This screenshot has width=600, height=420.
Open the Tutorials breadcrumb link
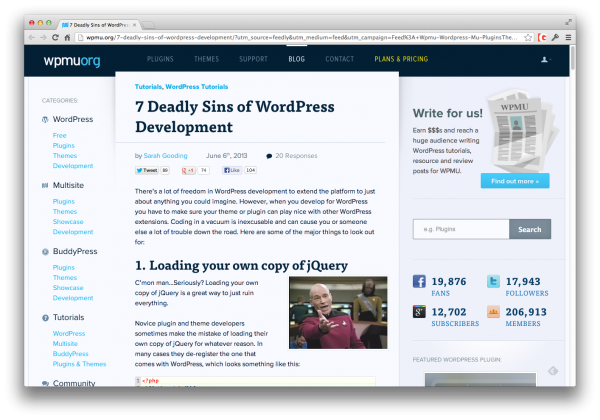148,87
